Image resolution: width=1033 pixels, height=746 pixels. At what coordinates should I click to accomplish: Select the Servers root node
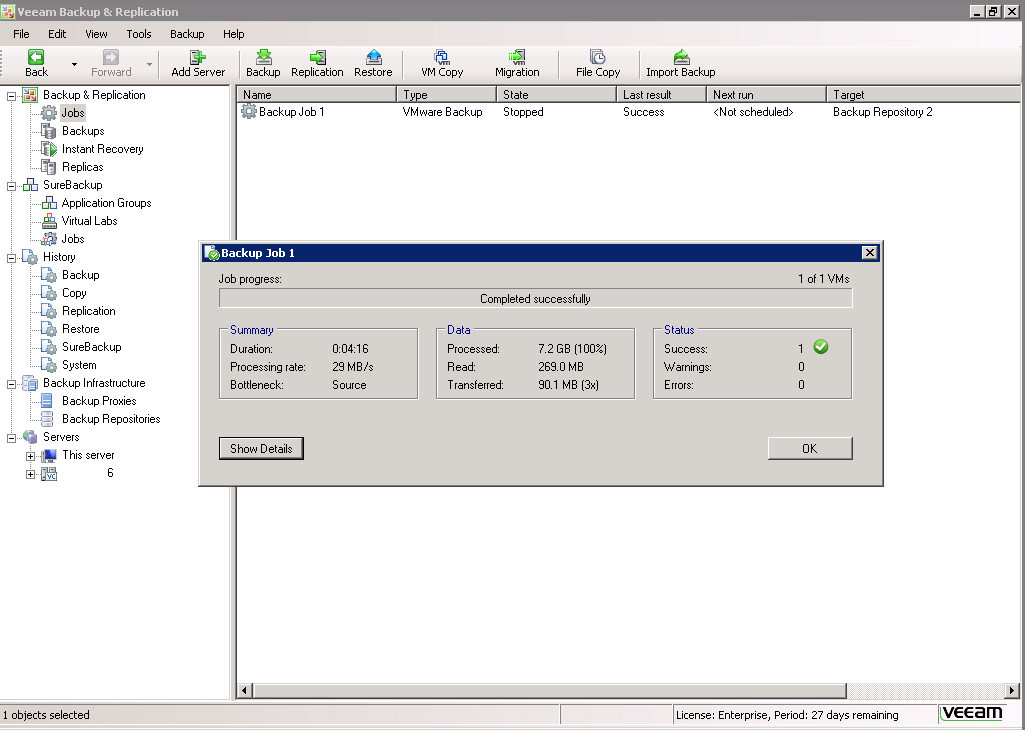[x=61, y=437]
